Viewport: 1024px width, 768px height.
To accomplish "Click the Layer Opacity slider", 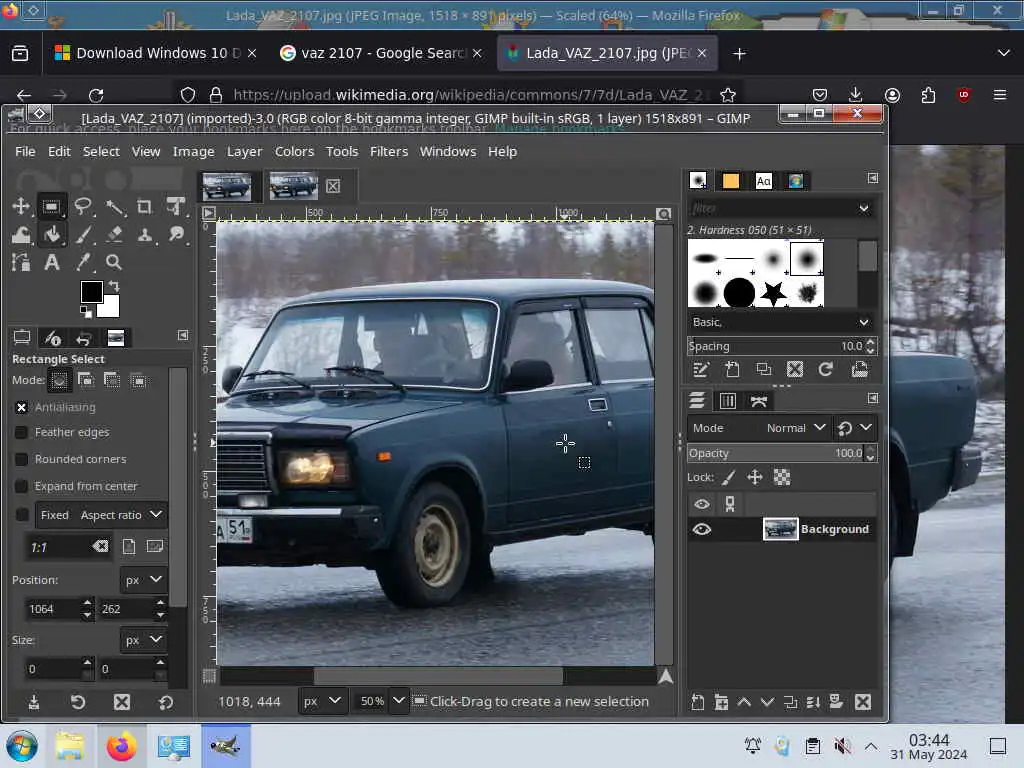I will [775, 453].
